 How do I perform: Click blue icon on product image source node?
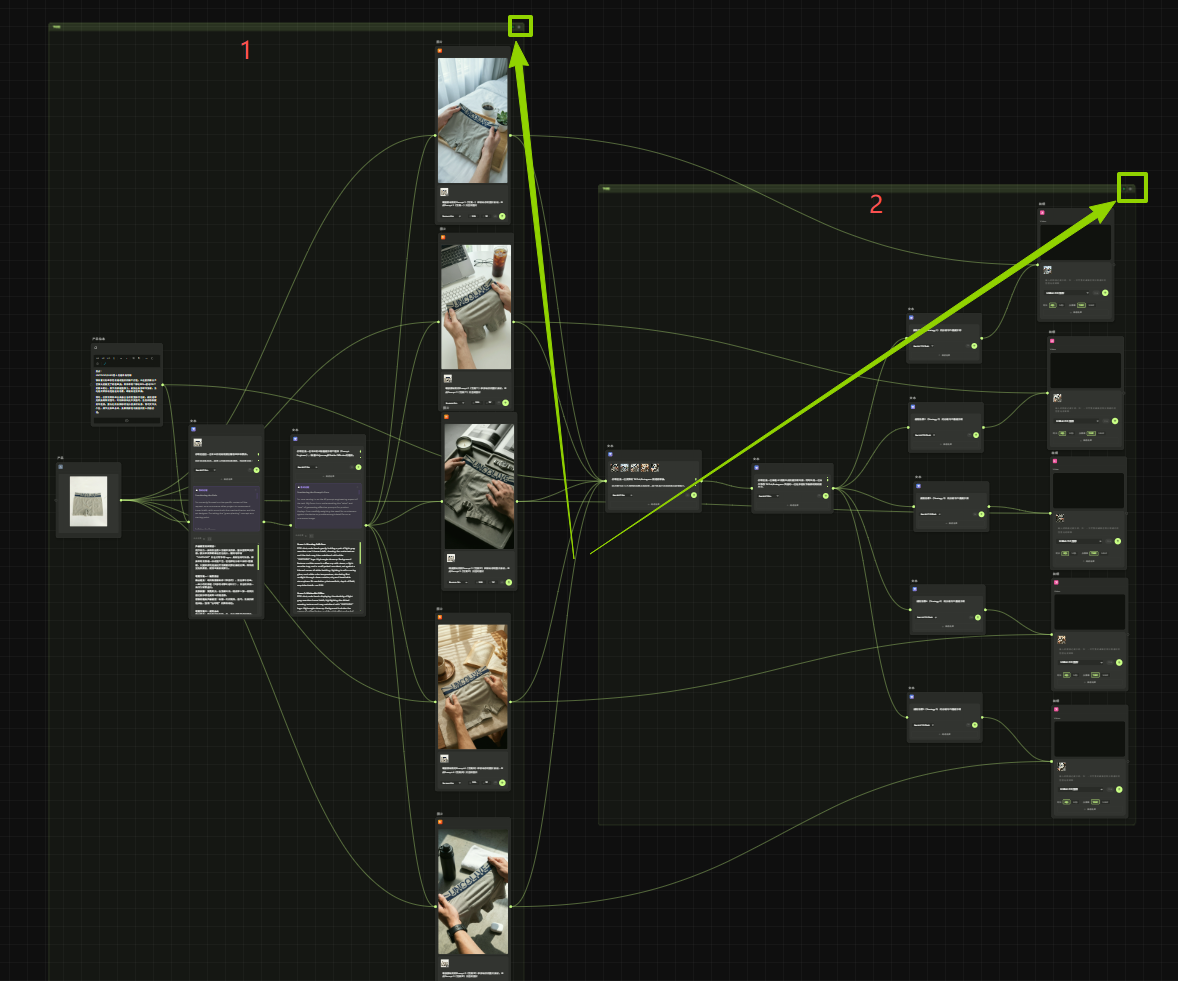[x=61, y=466]
